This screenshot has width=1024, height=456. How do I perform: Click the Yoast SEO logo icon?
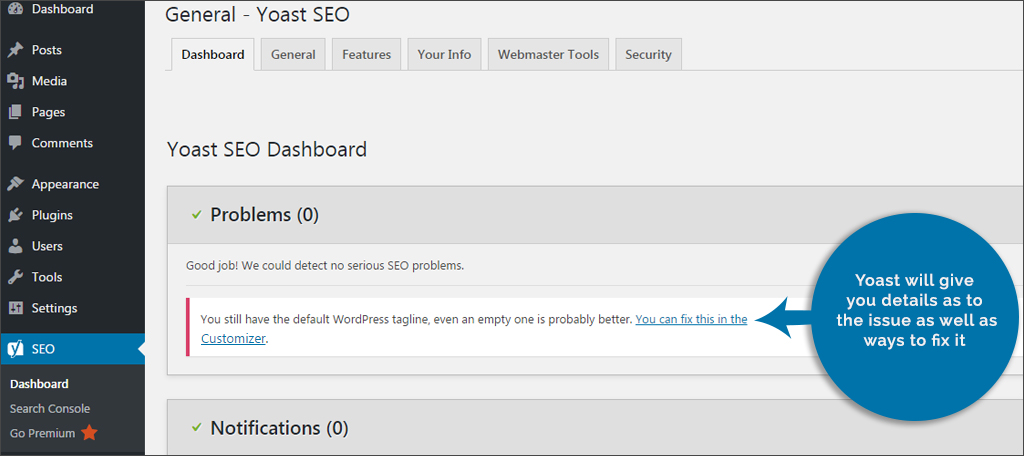(16, 349)
